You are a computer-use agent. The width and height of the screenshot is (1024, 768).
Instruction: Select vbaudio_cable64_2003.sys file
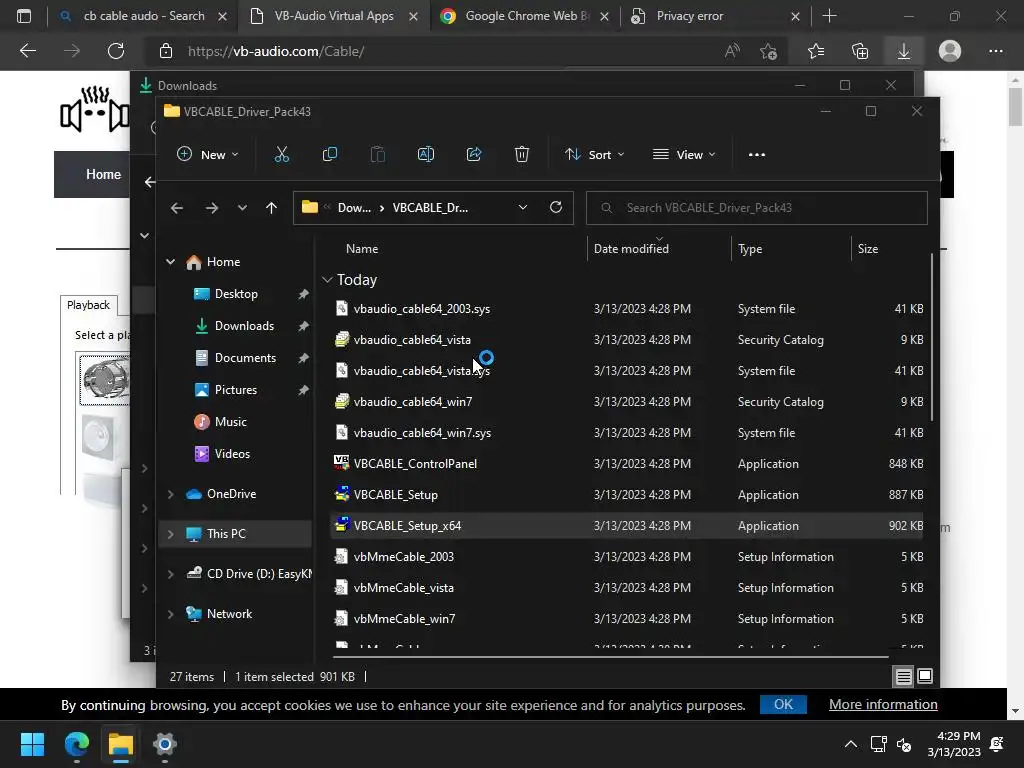[x=421, y=309]
